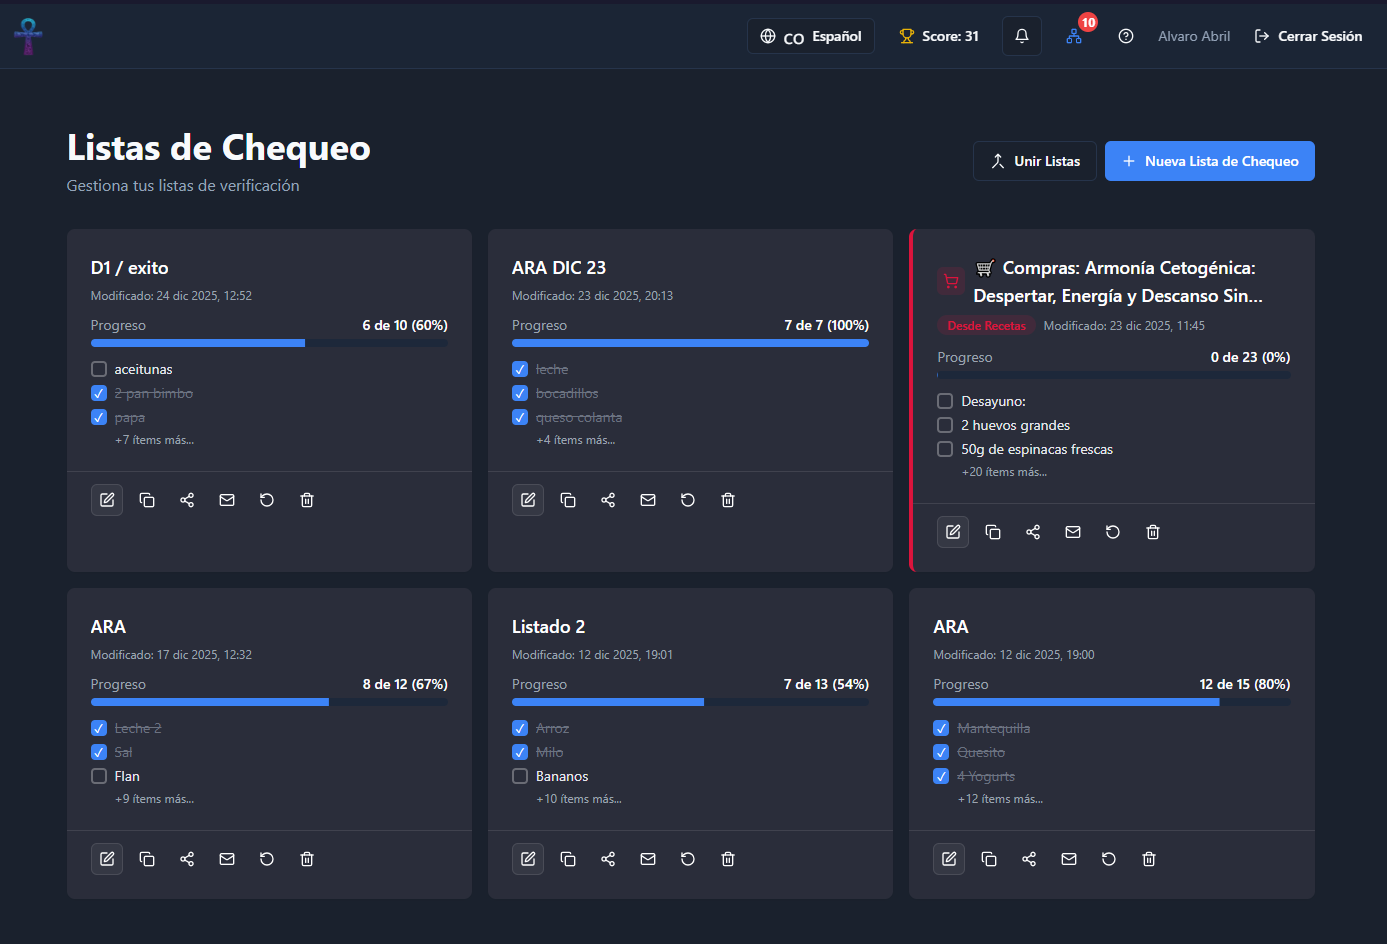Edit the D1 / exito checklist
This screenshot has width=1387, height=944.
pyautogui.click(x=107, y=500)
